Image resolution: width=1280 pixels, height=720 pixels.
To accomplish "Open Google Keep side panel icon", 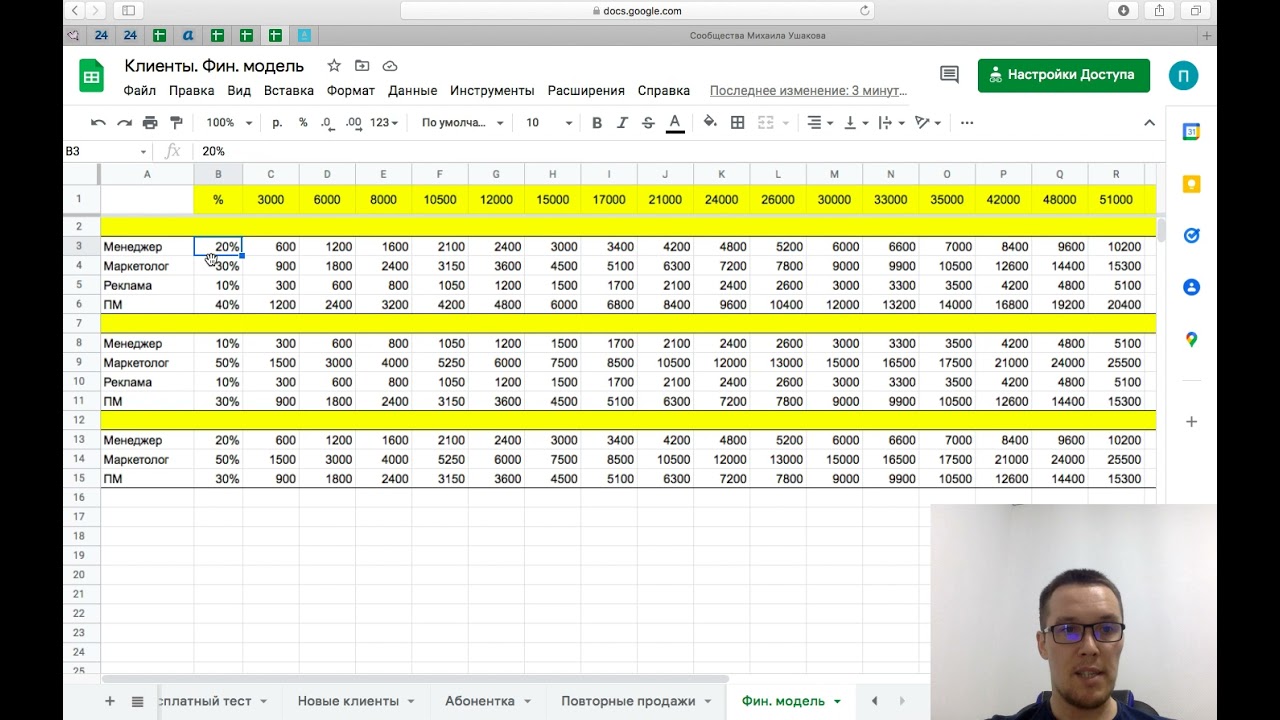I will click(x=1191, y=184).
